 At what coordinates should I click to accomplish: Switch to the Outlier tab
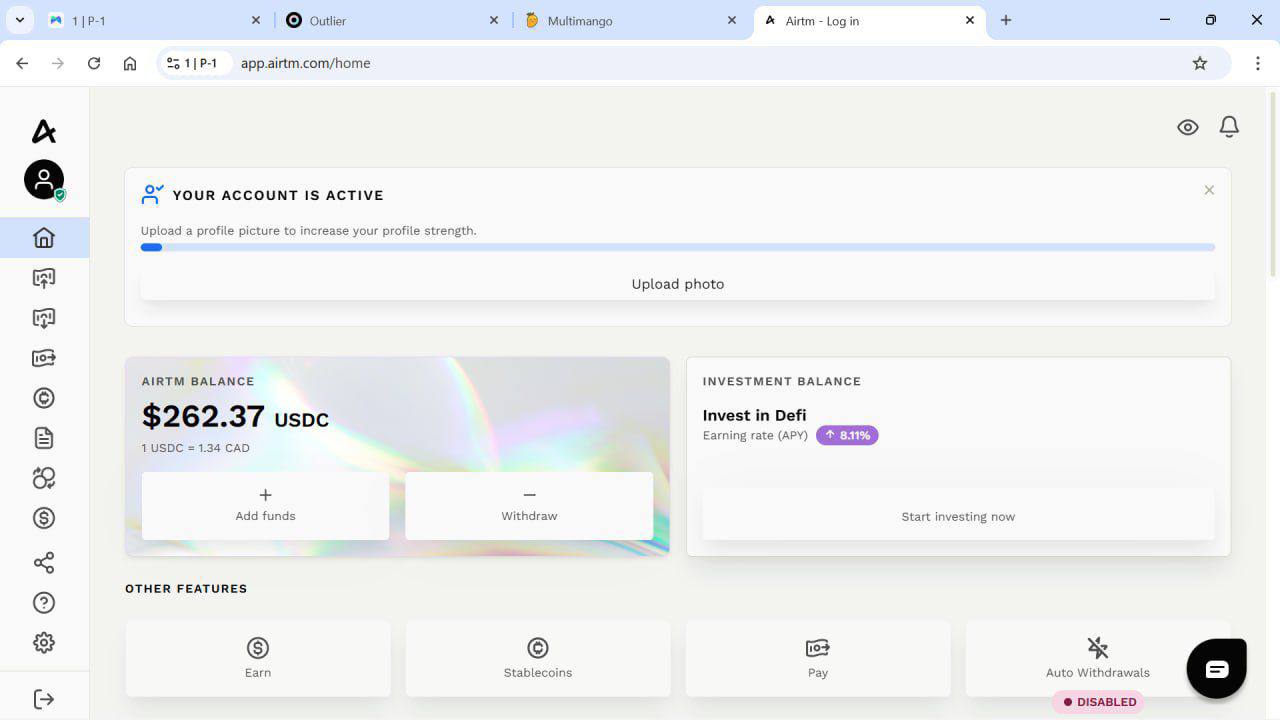tap(392, 20)
